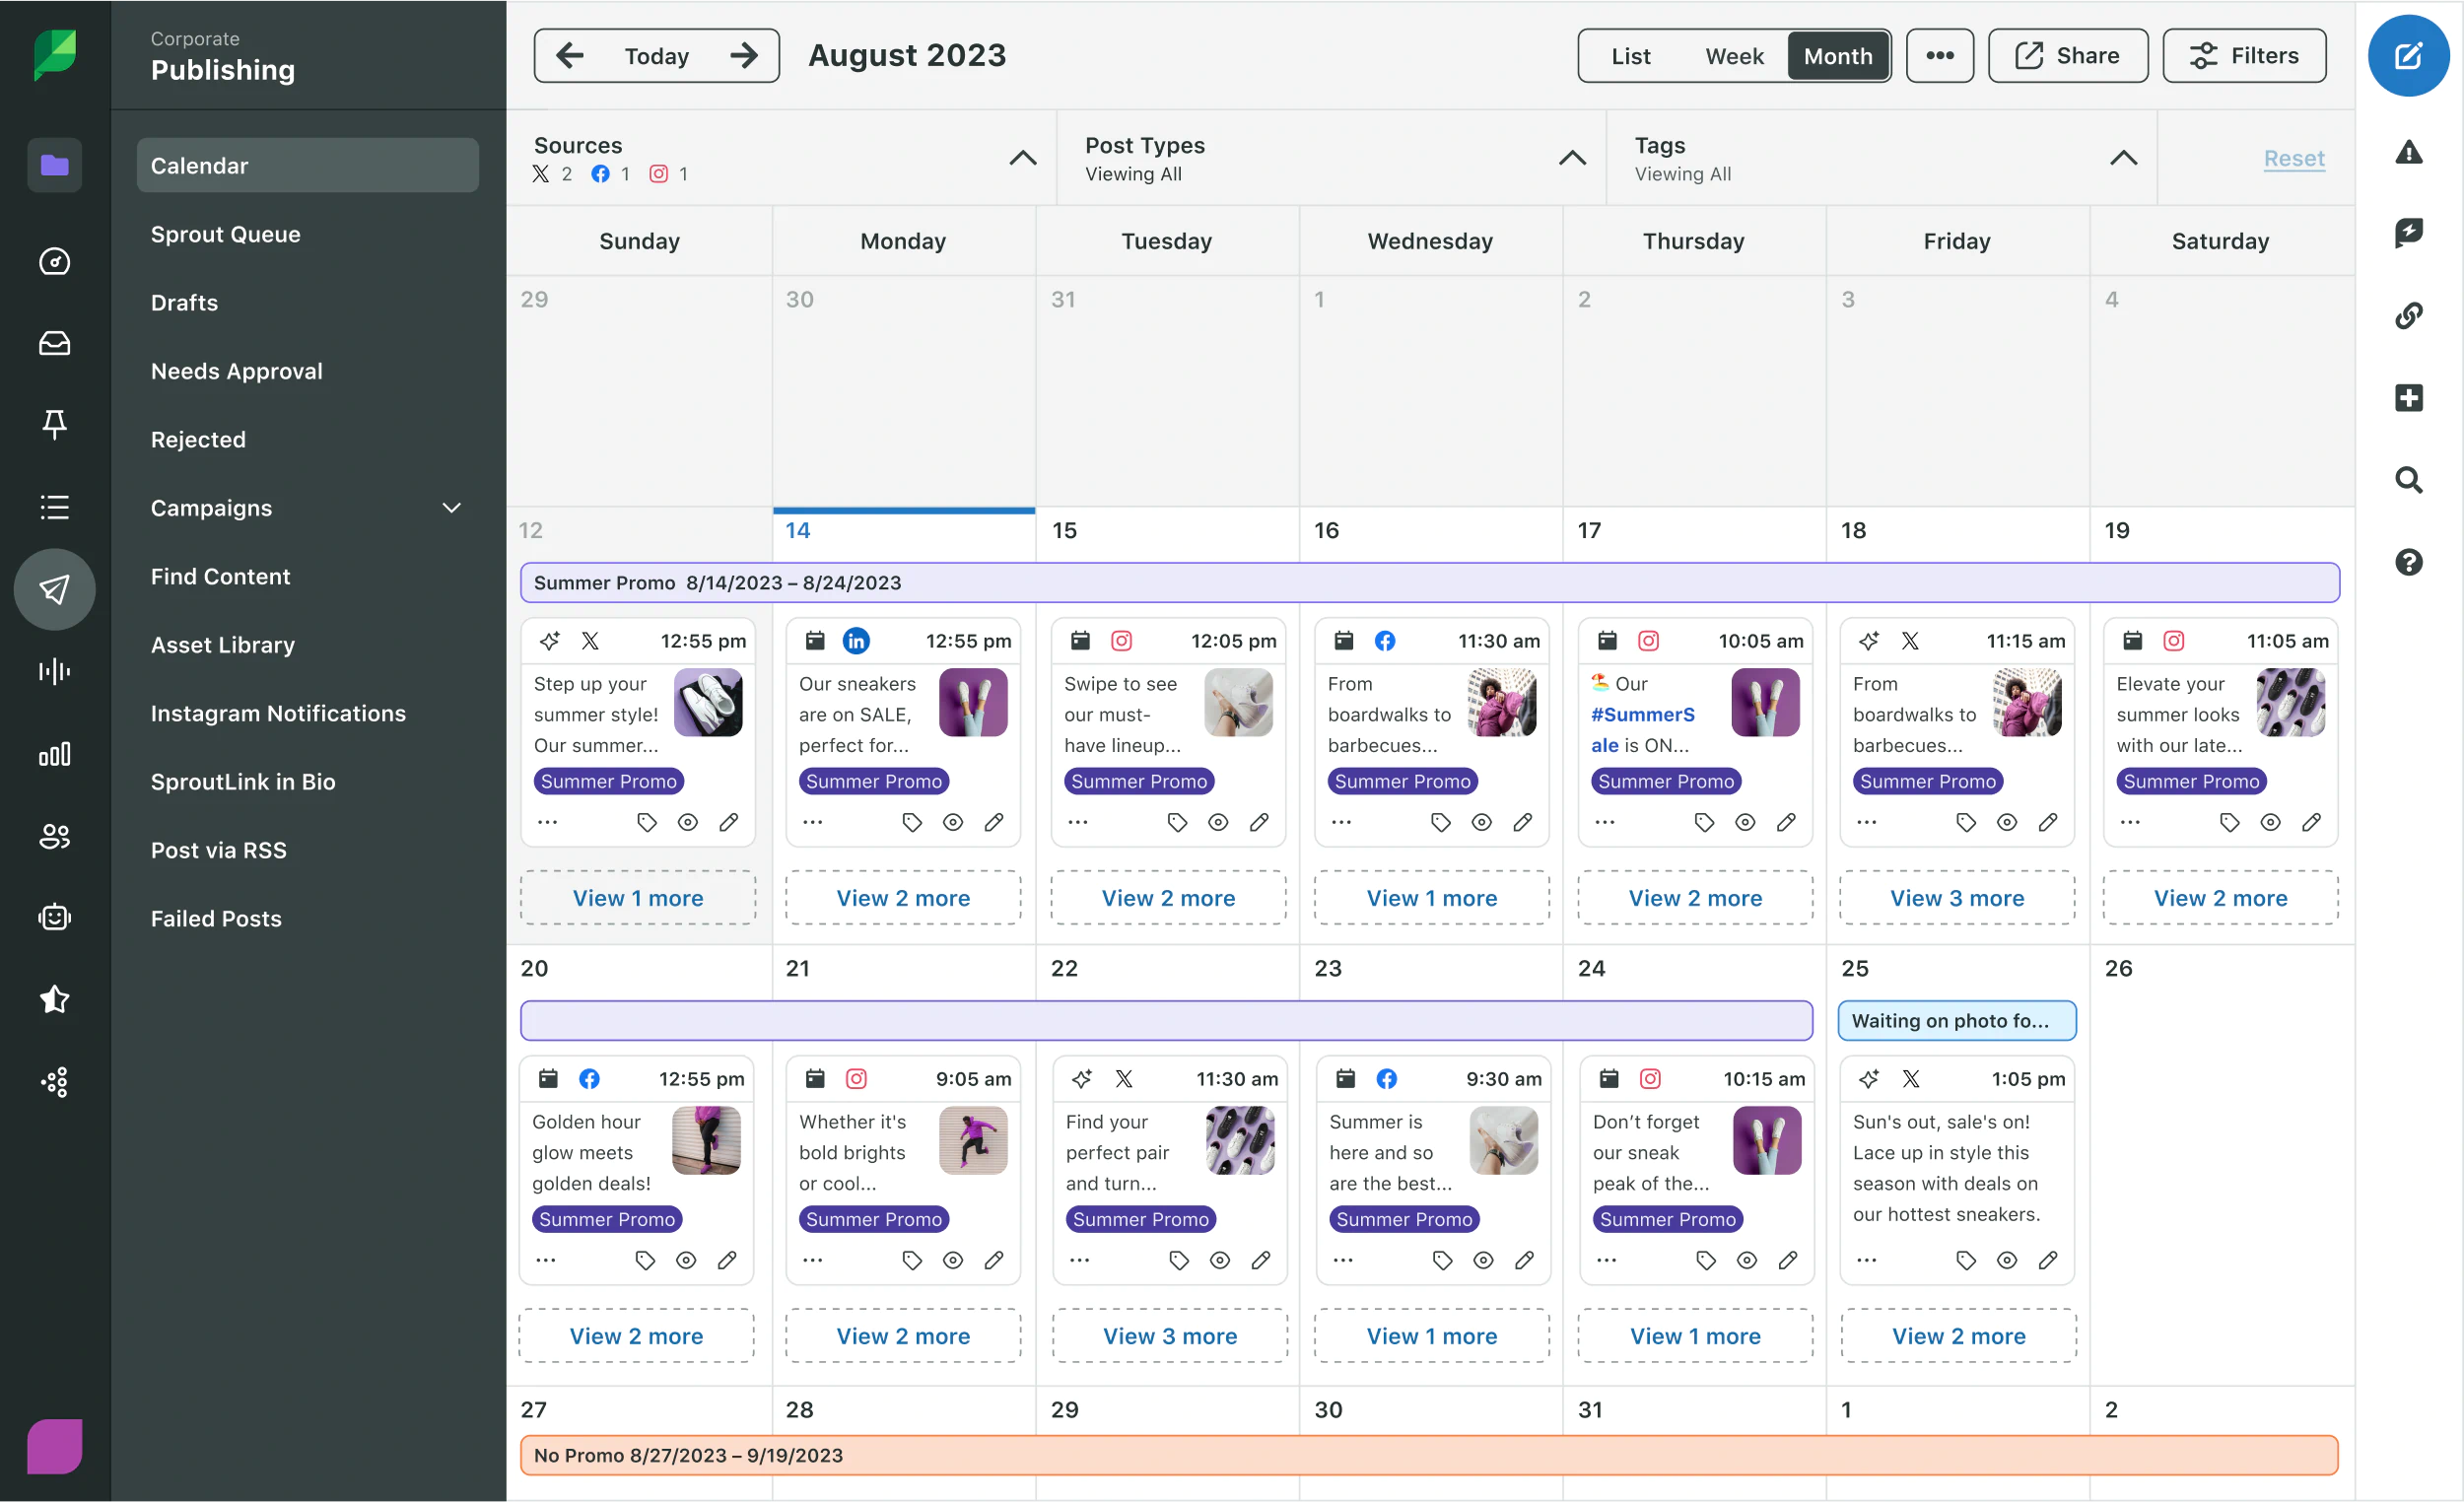The height and width of the screenshot is (1502, 2464).
Task: Open the Asset Library panel
Action: point(222,643)
